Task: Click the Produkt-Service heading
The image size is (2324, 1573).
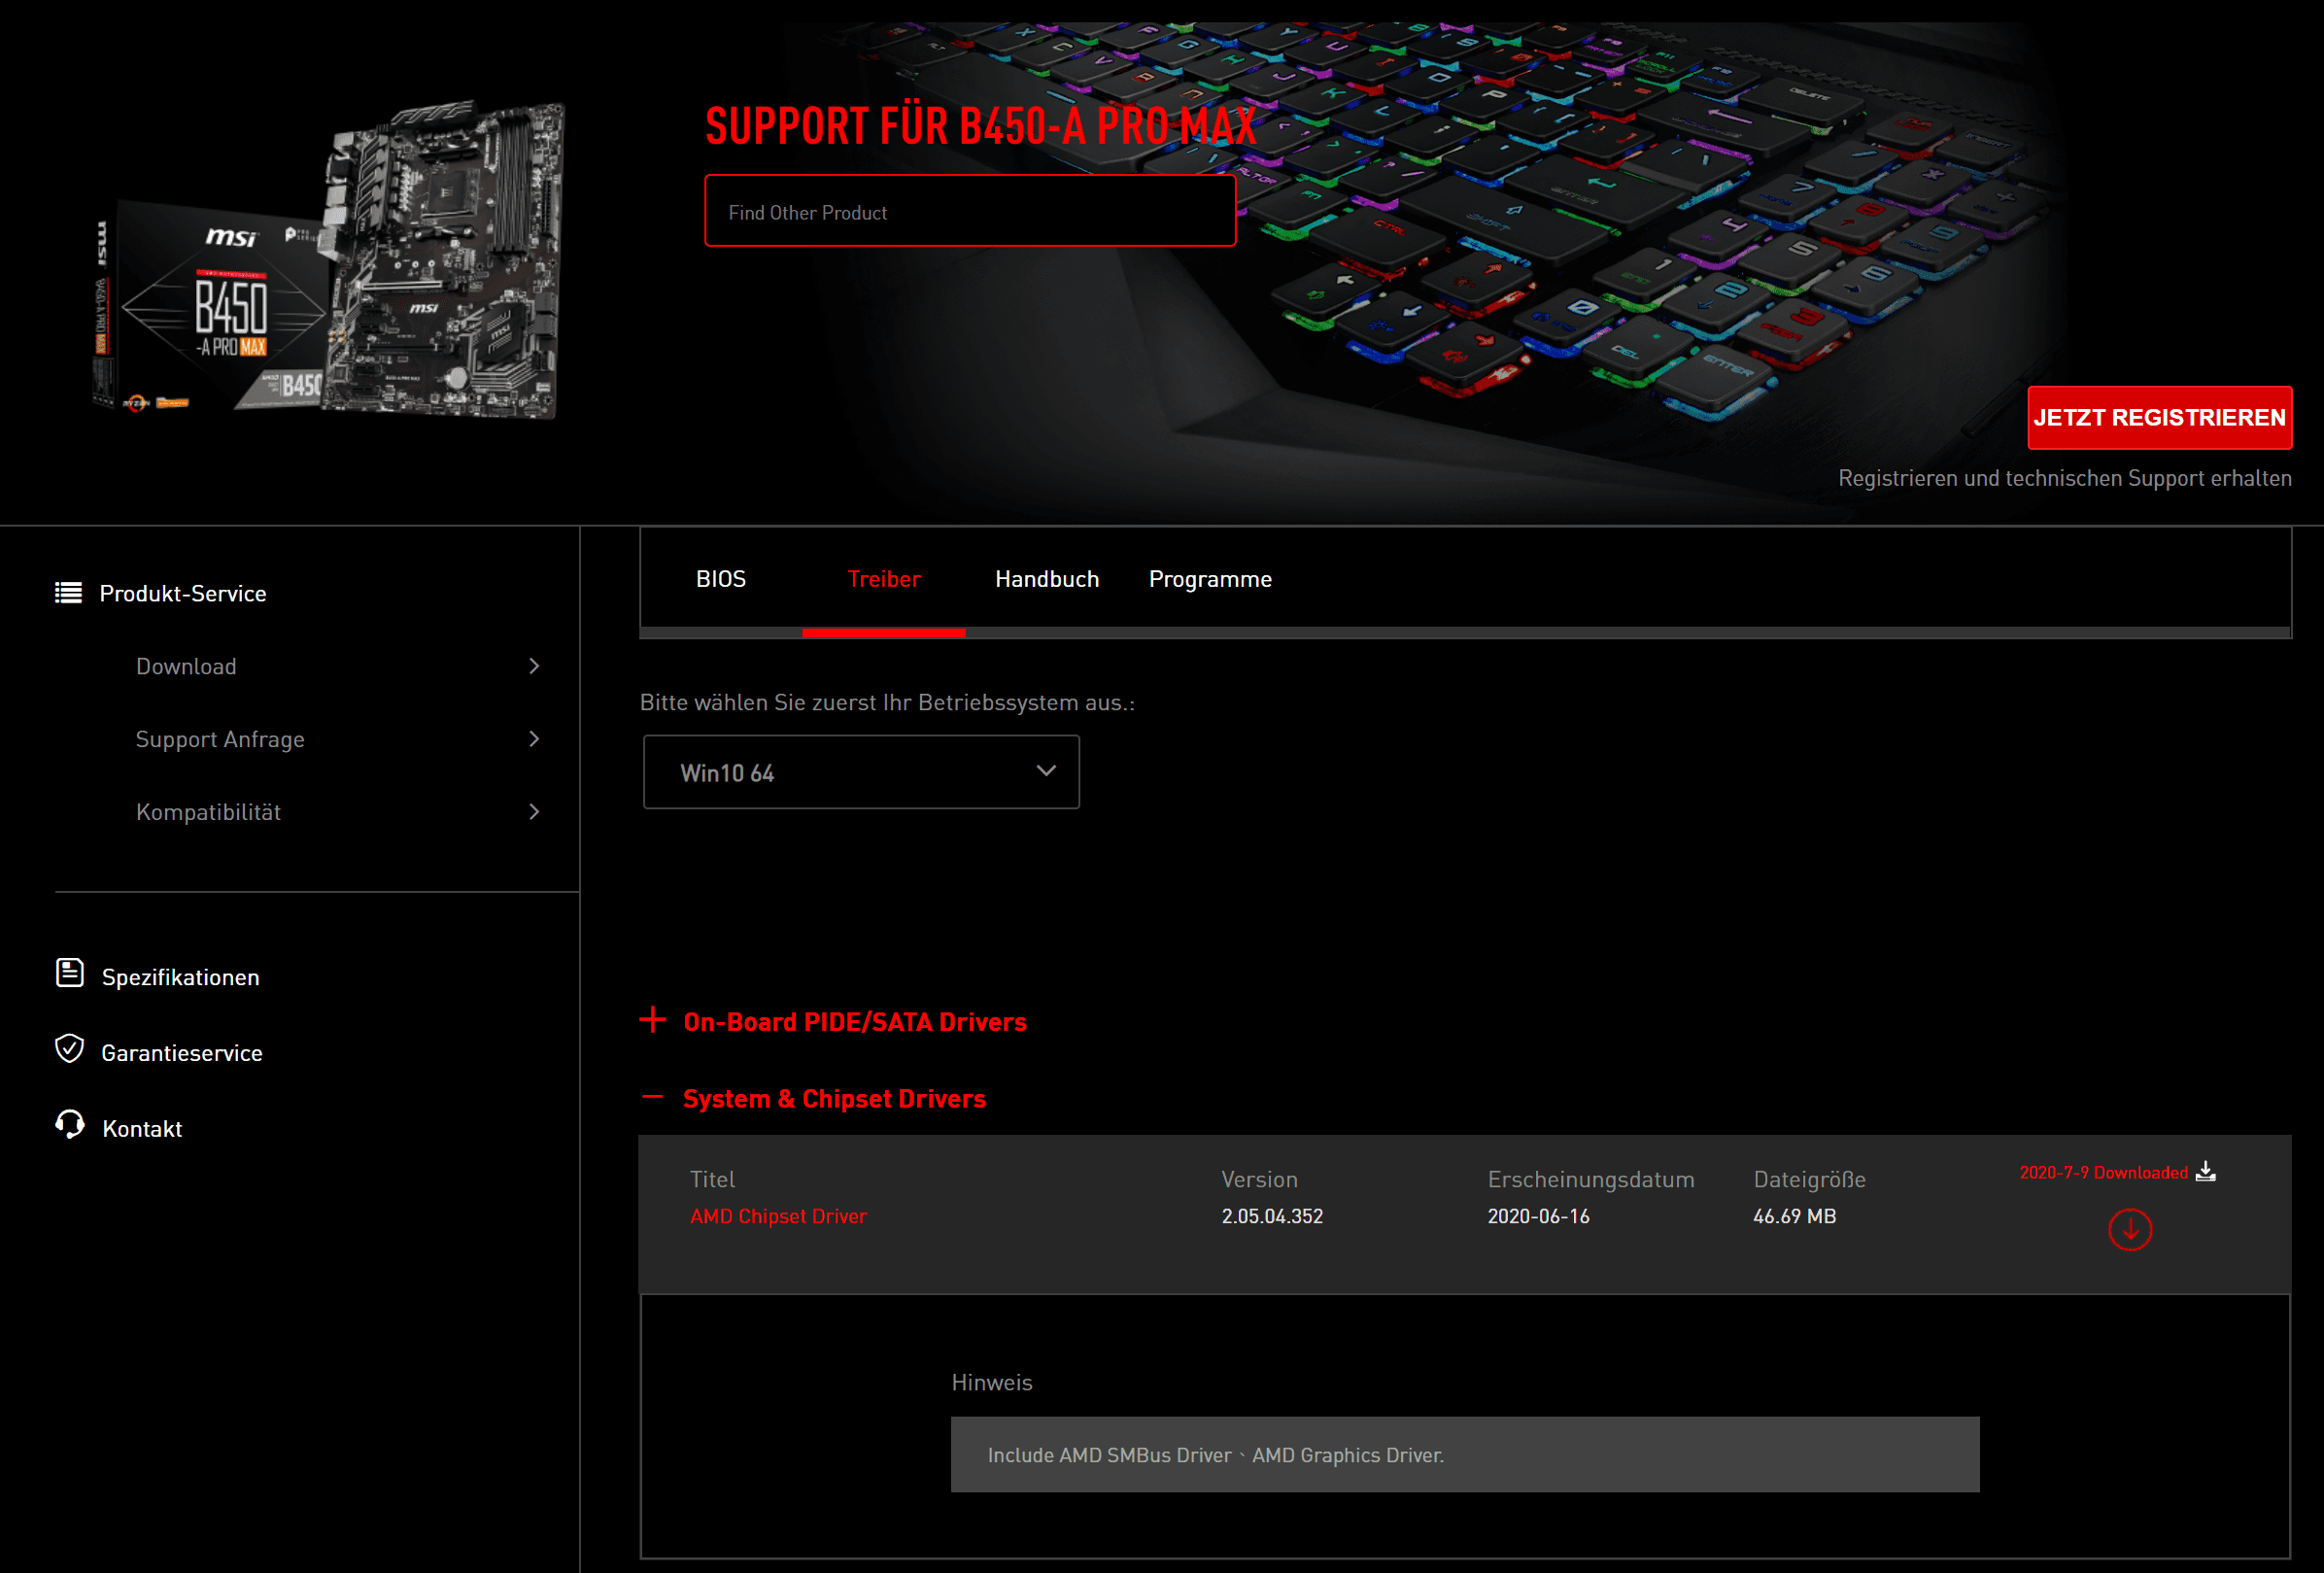Action: pyautogui.click(x=183, y=594)
